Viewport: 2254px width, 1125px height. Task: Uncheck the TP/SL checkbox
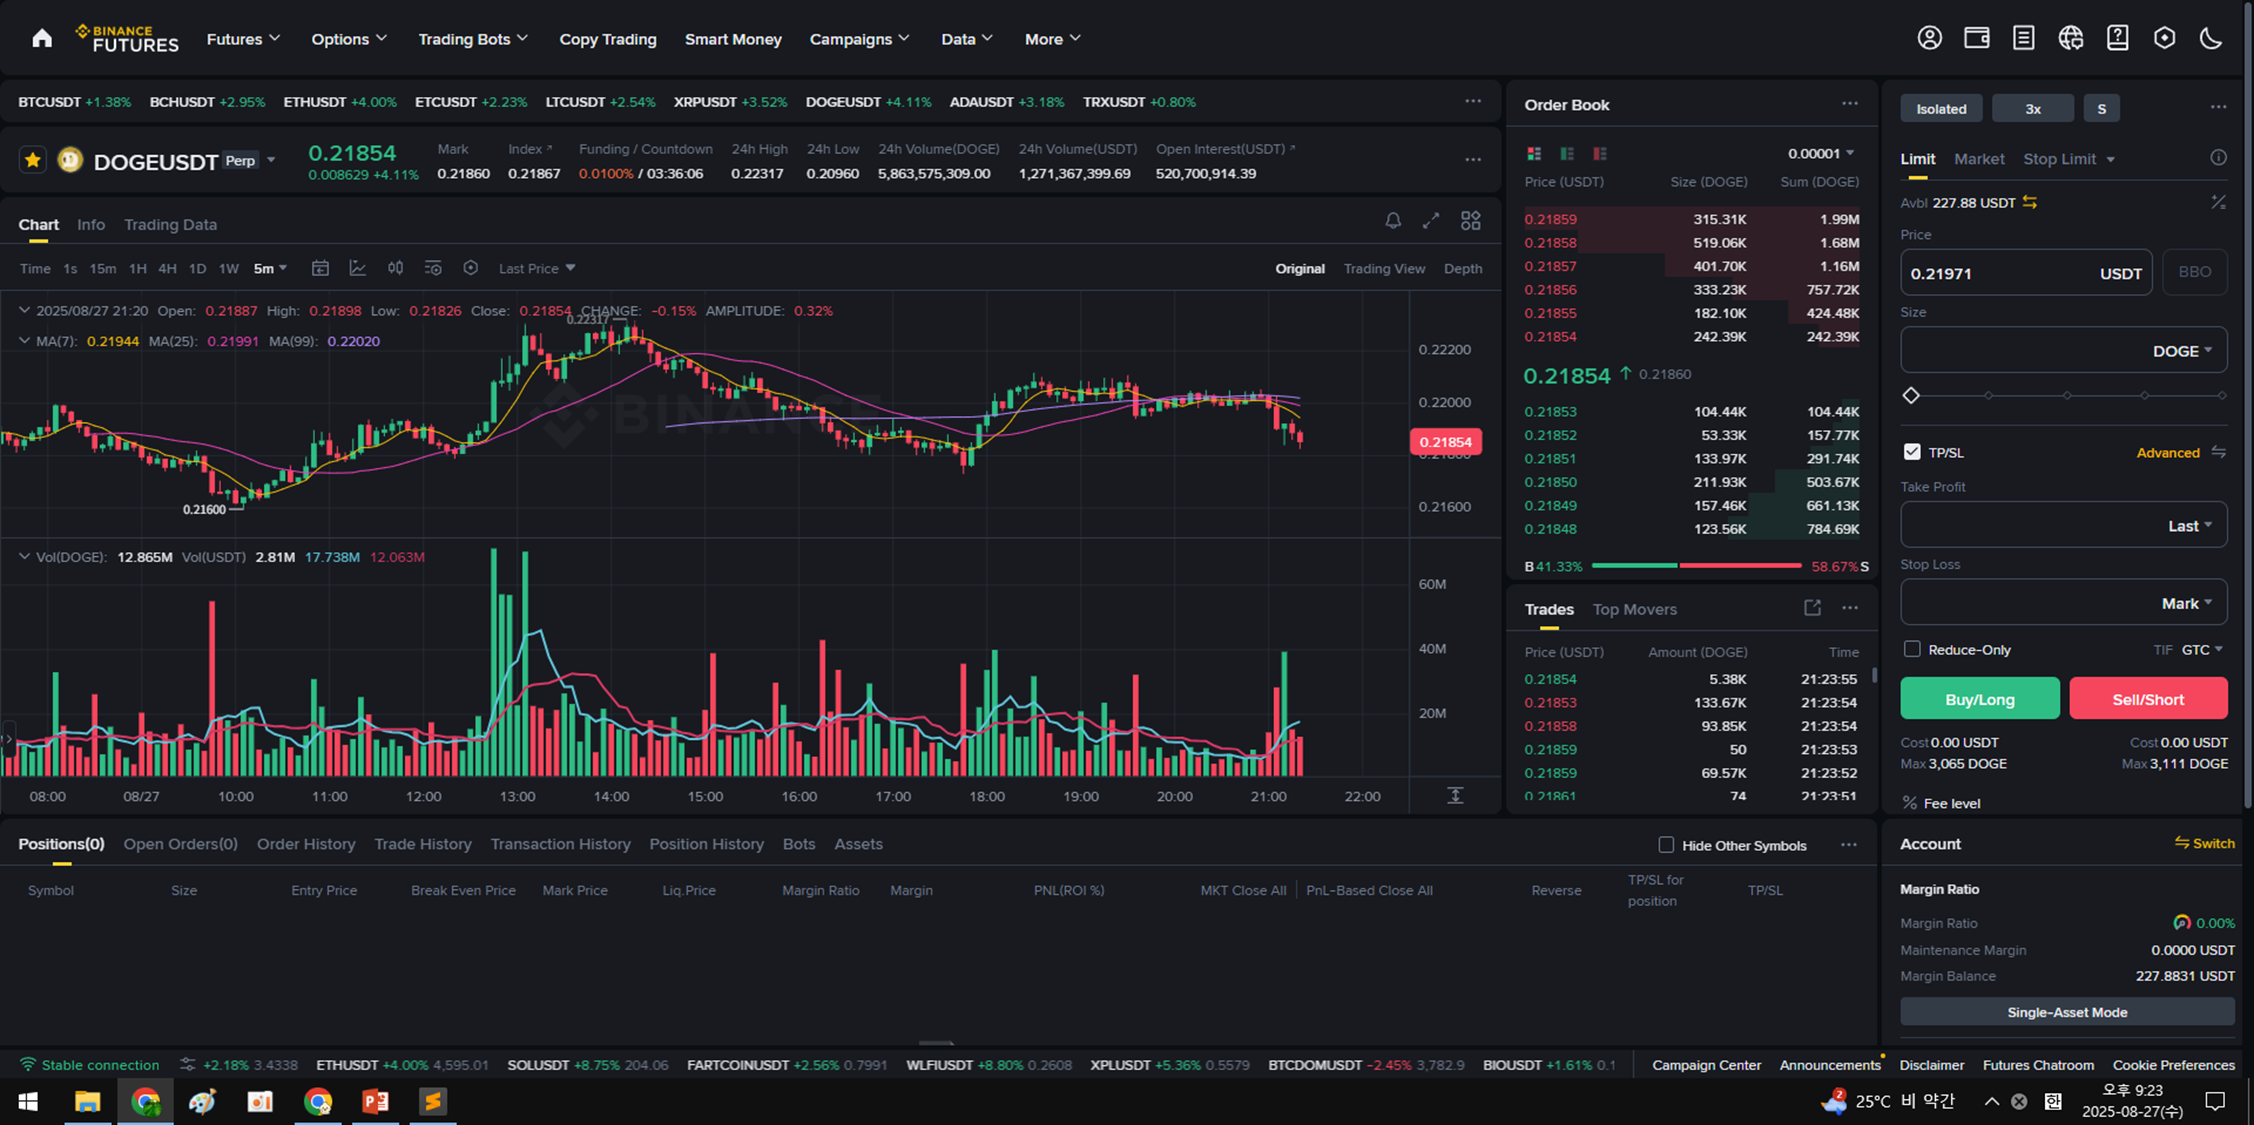click(x=1912, y=452)
